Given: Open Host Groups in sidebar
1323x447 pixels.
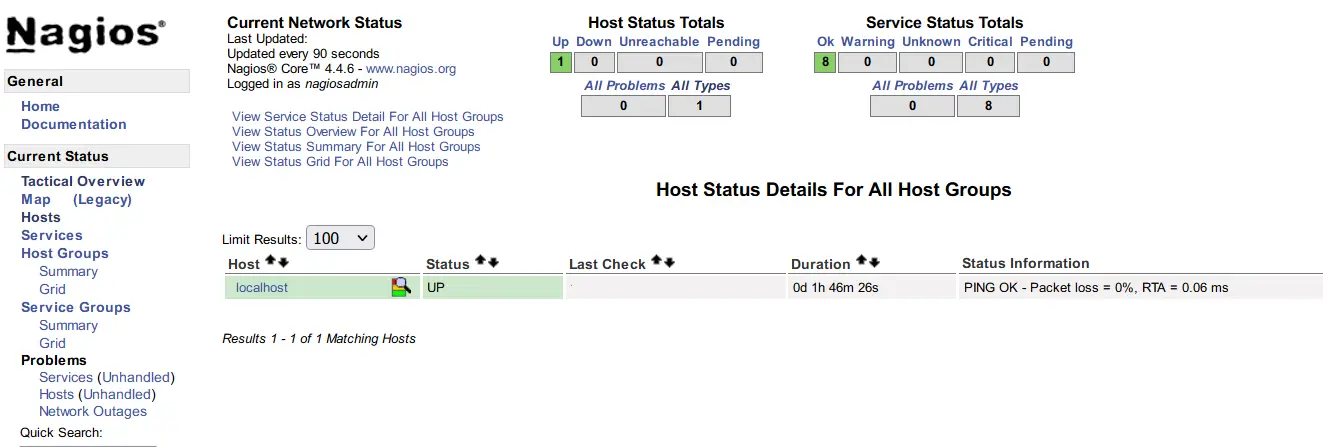Looking at the screenshot, I should (x=65, y=253).
